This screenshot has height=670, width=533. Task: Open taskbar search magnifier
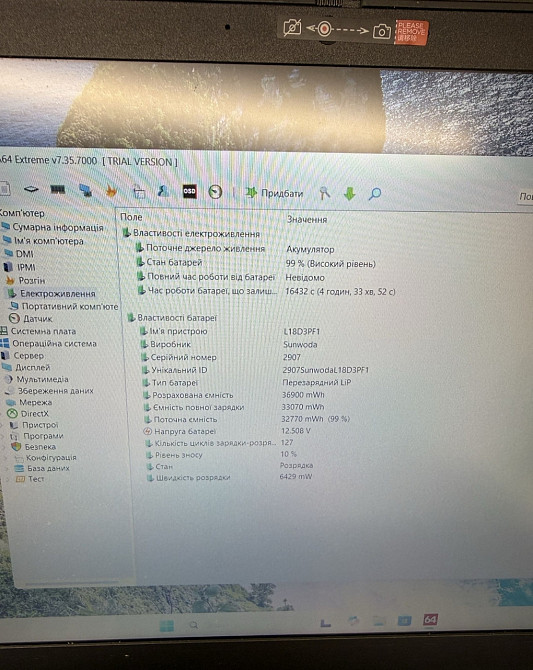(x=194, y=625)
